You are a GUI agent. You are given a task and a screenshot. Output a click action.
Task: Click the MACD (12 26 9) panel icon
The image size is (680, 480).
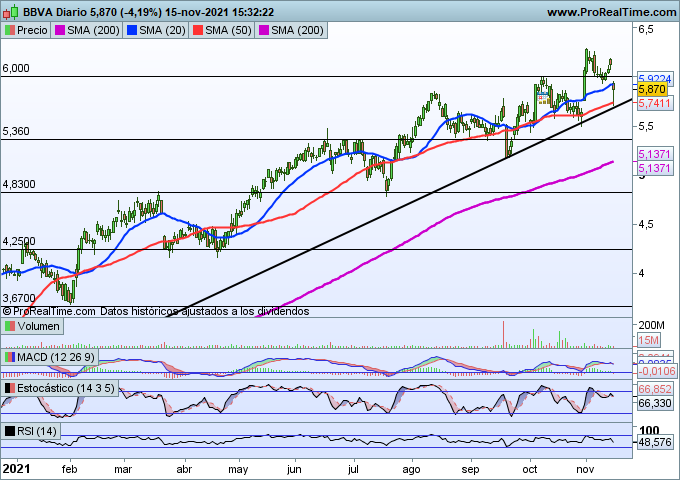pyautogui.click(x=10, y=357)
